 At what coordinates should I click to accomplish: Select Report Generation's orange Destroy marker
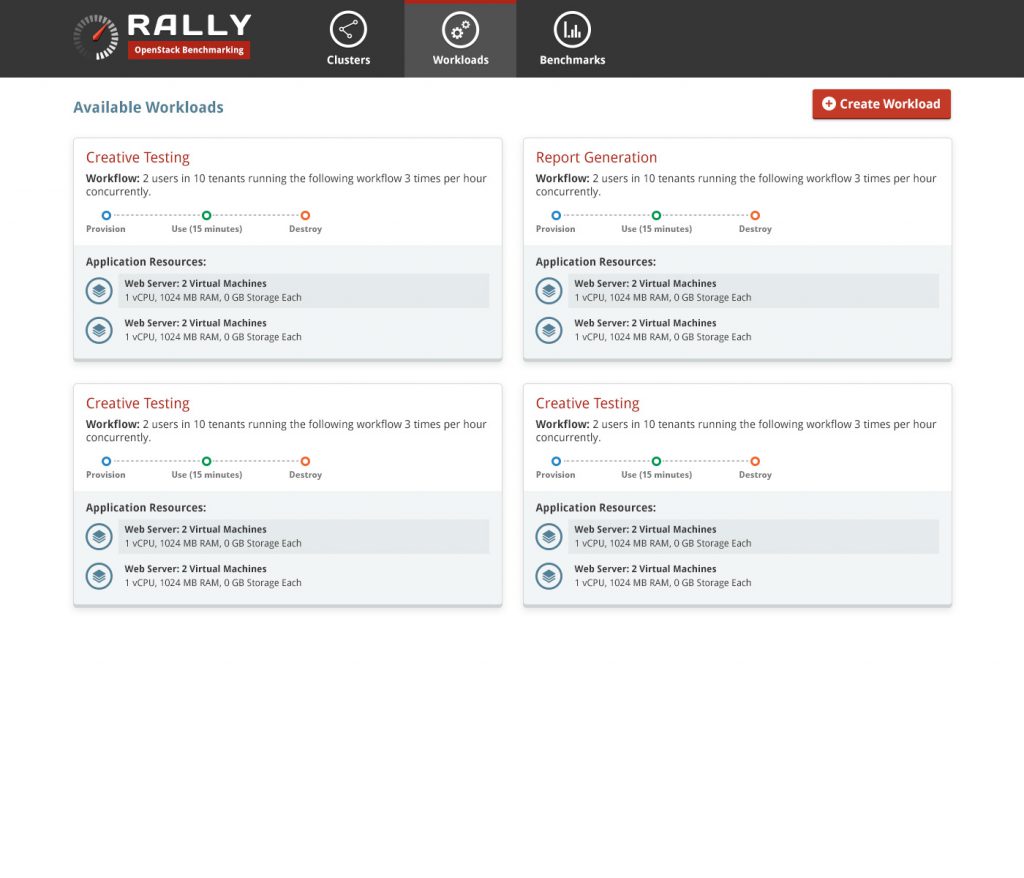(x=755, y=215)
